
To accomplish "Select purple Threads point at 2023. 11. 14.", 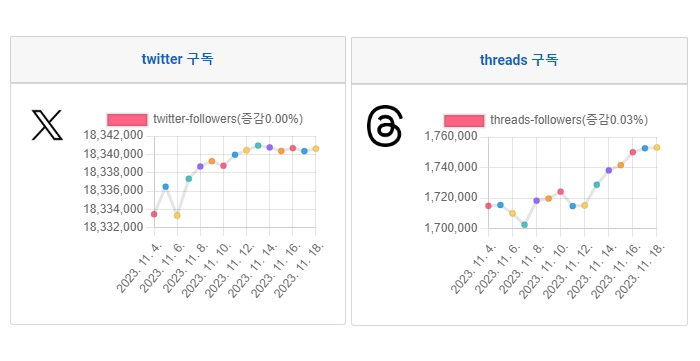I will point(608,170).
